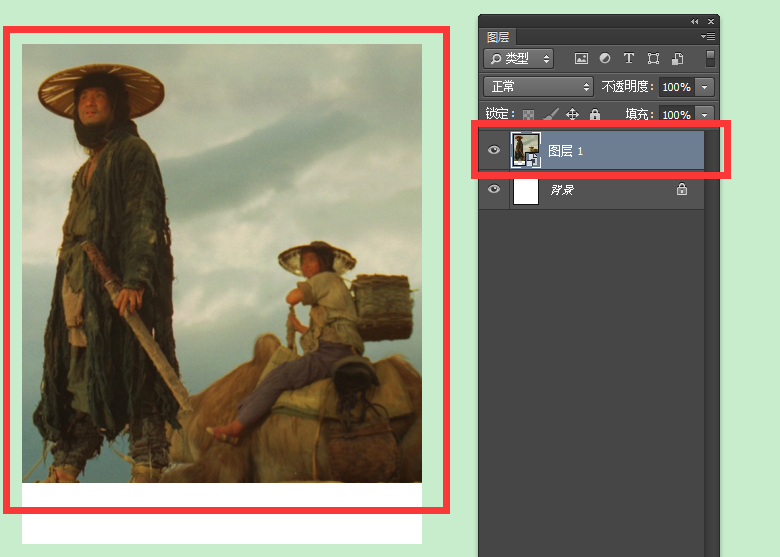
Task: Click the 不透明度 label
Action: pyautogui.click(x=627, y=87)
